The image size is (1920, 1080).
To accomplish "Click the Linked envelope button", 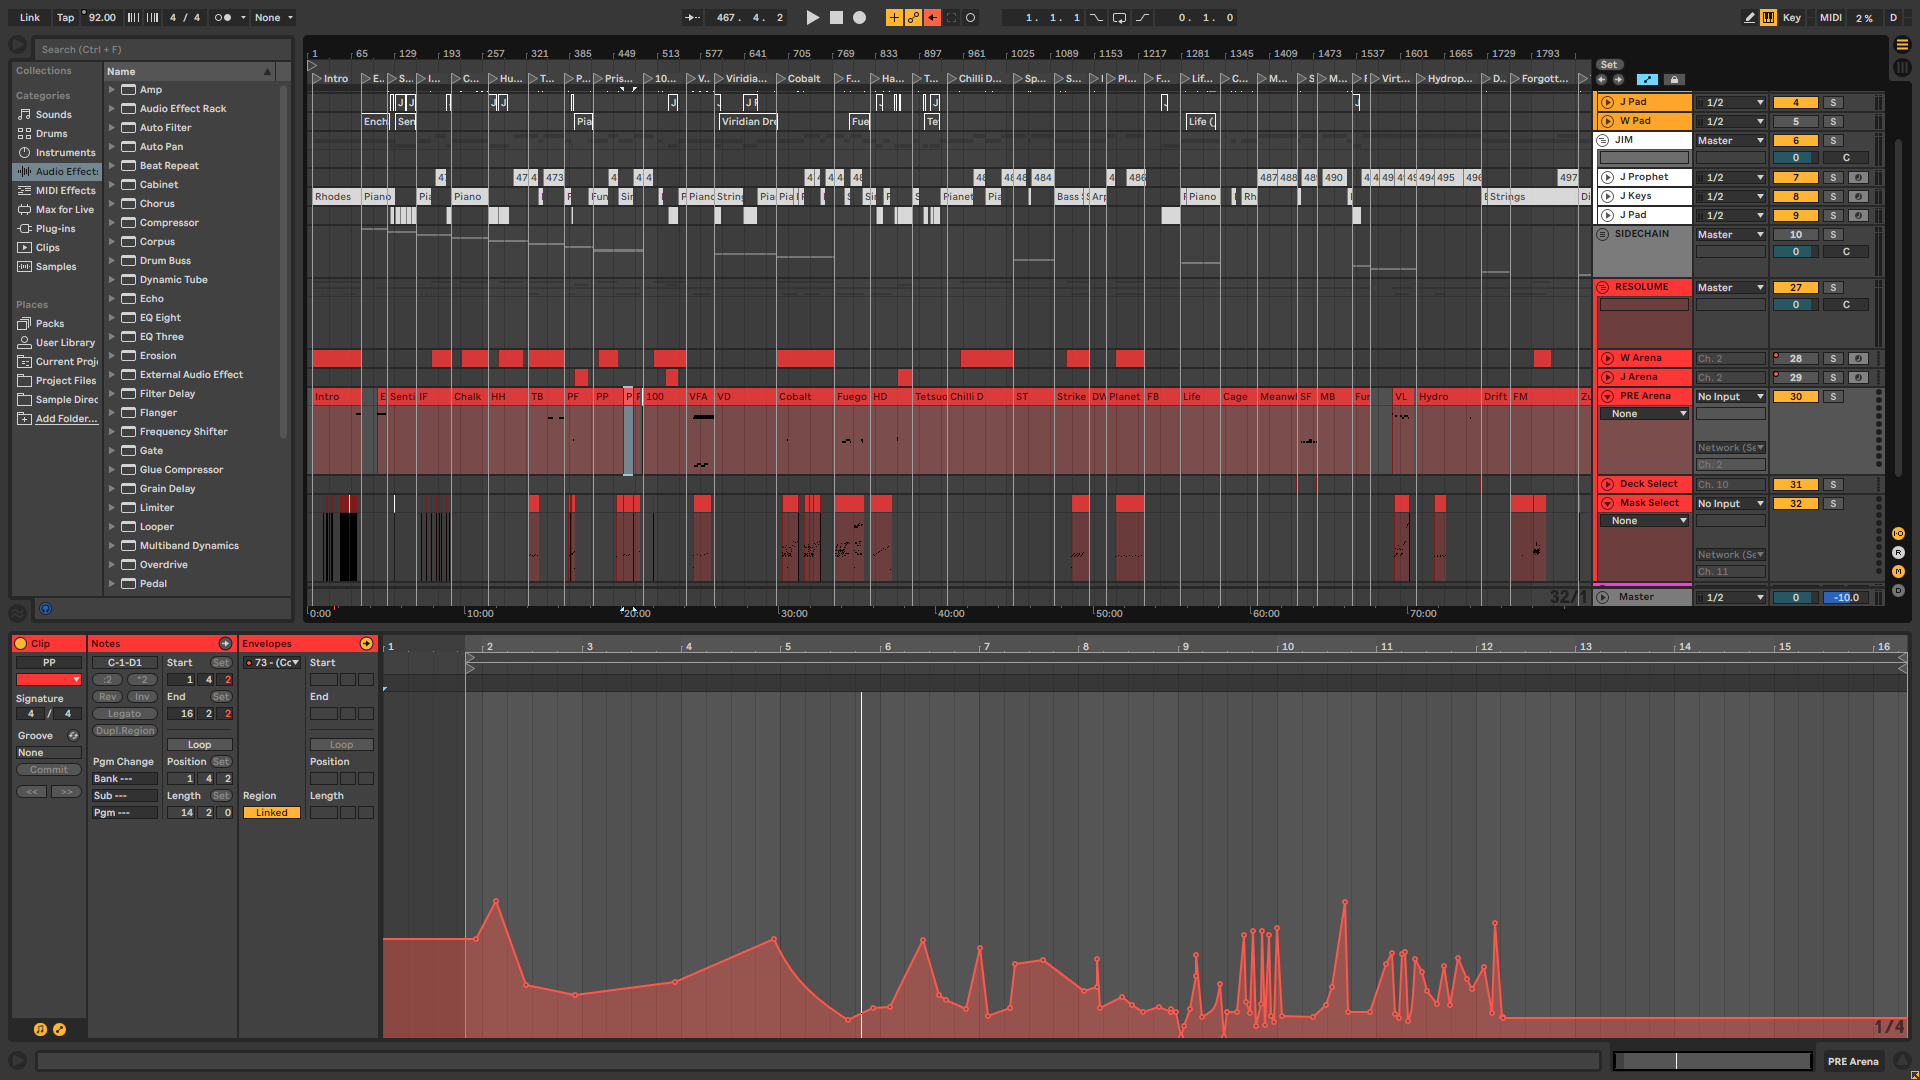I will coord(271,813).
